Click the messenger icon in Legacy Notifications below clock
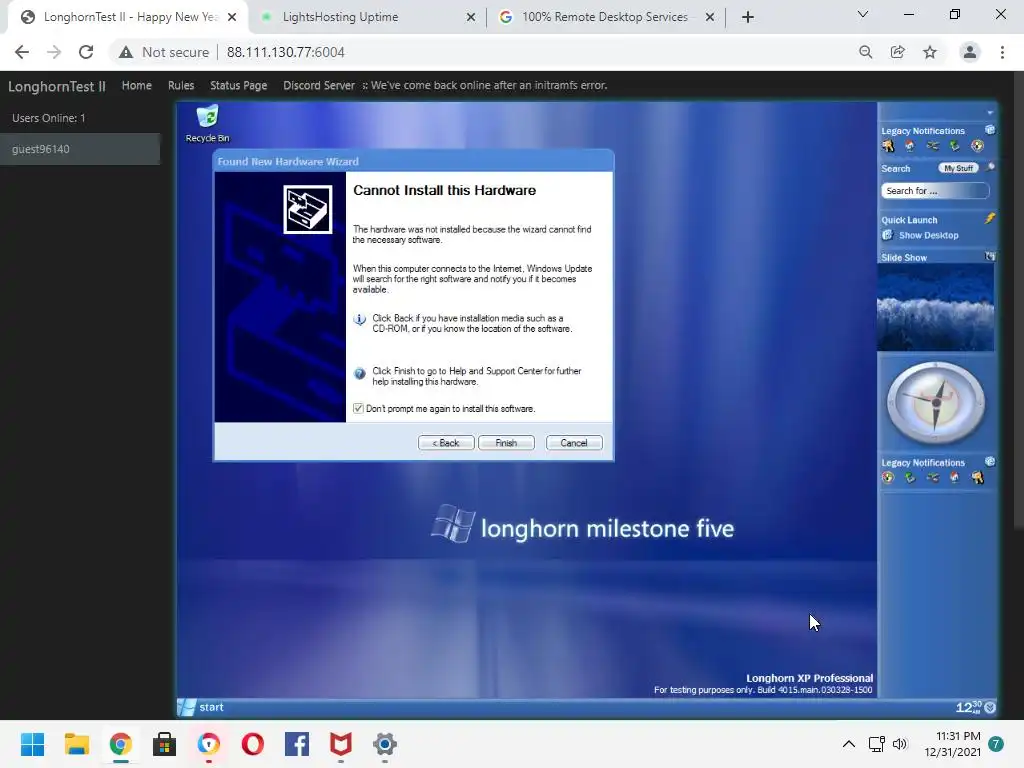This screenshot has width=1024, height=768. click(x=955, y=477)
